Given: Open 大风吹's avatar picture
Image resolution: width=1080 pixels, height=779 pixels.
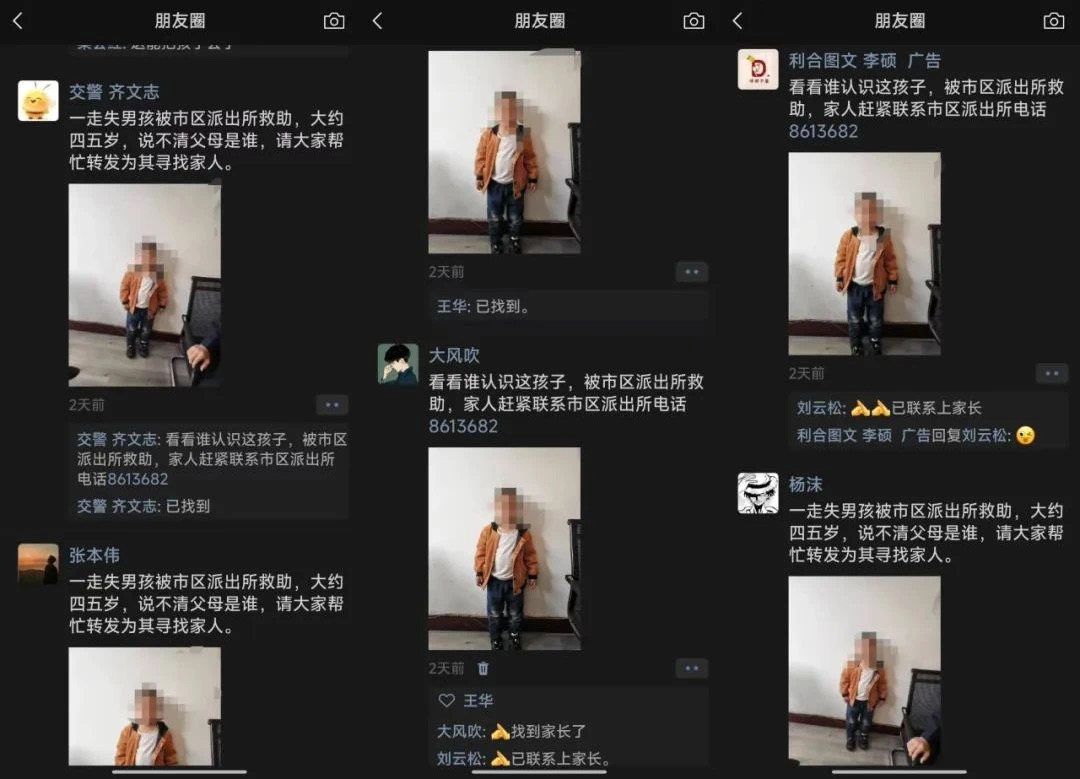Looking at the screenshot, I should pos(398,364).
